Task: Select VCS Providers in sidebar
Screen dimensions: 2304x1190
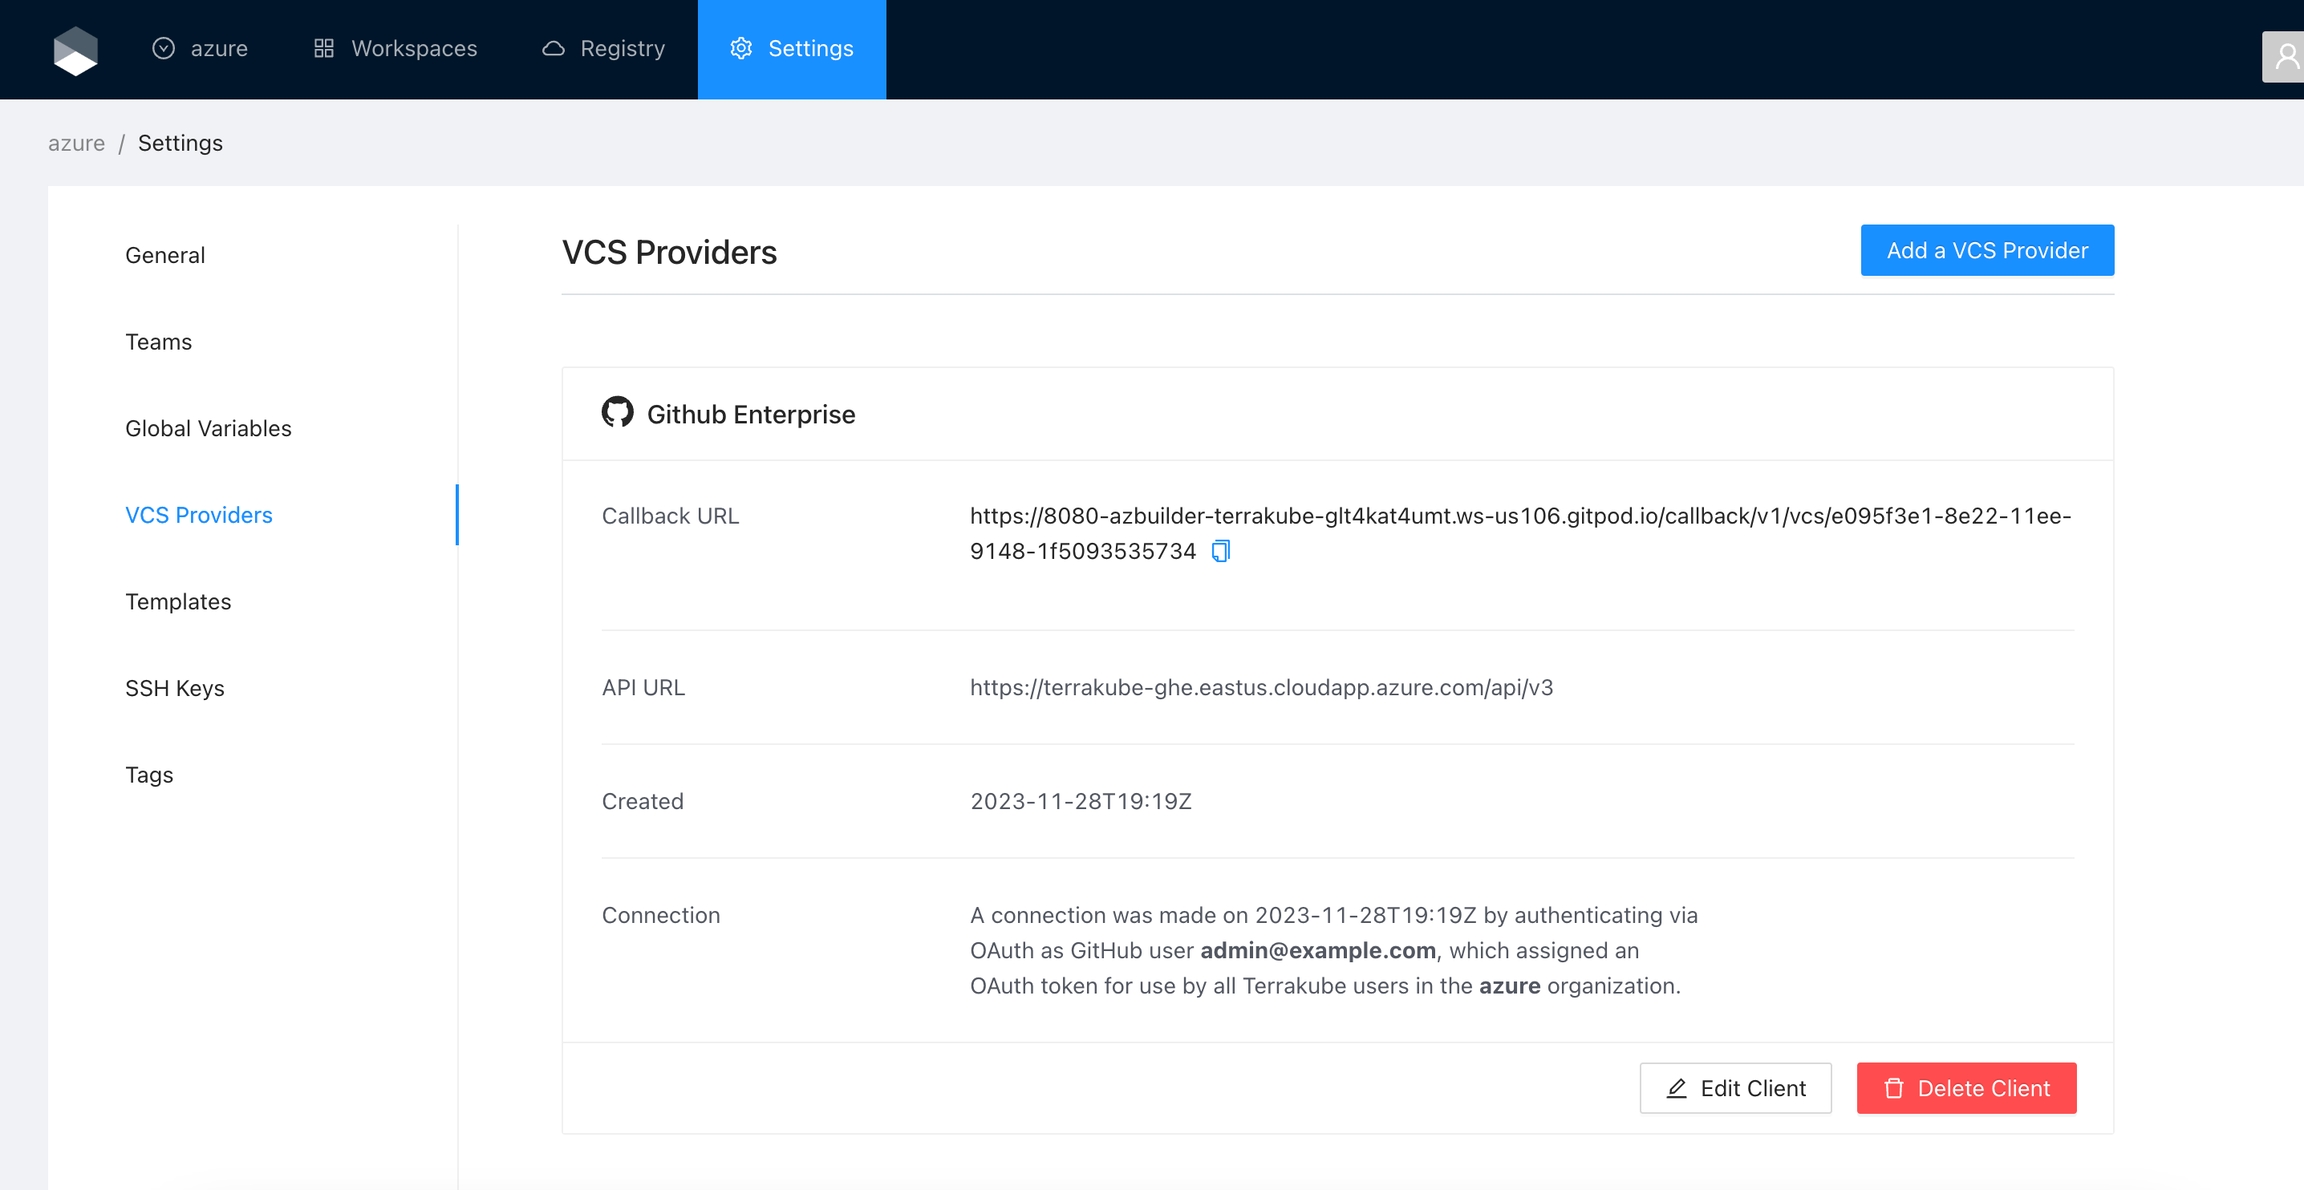Action: (x=198, y=515)
